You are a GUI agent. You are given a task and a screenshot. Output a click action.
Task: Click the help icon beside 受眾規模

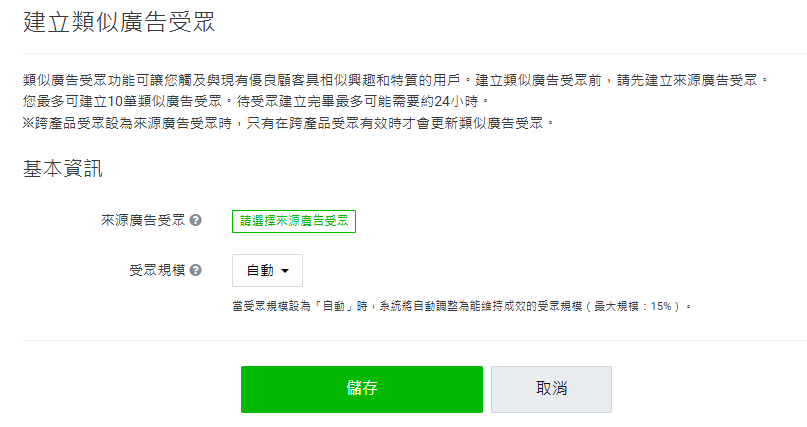pos(196,270)
